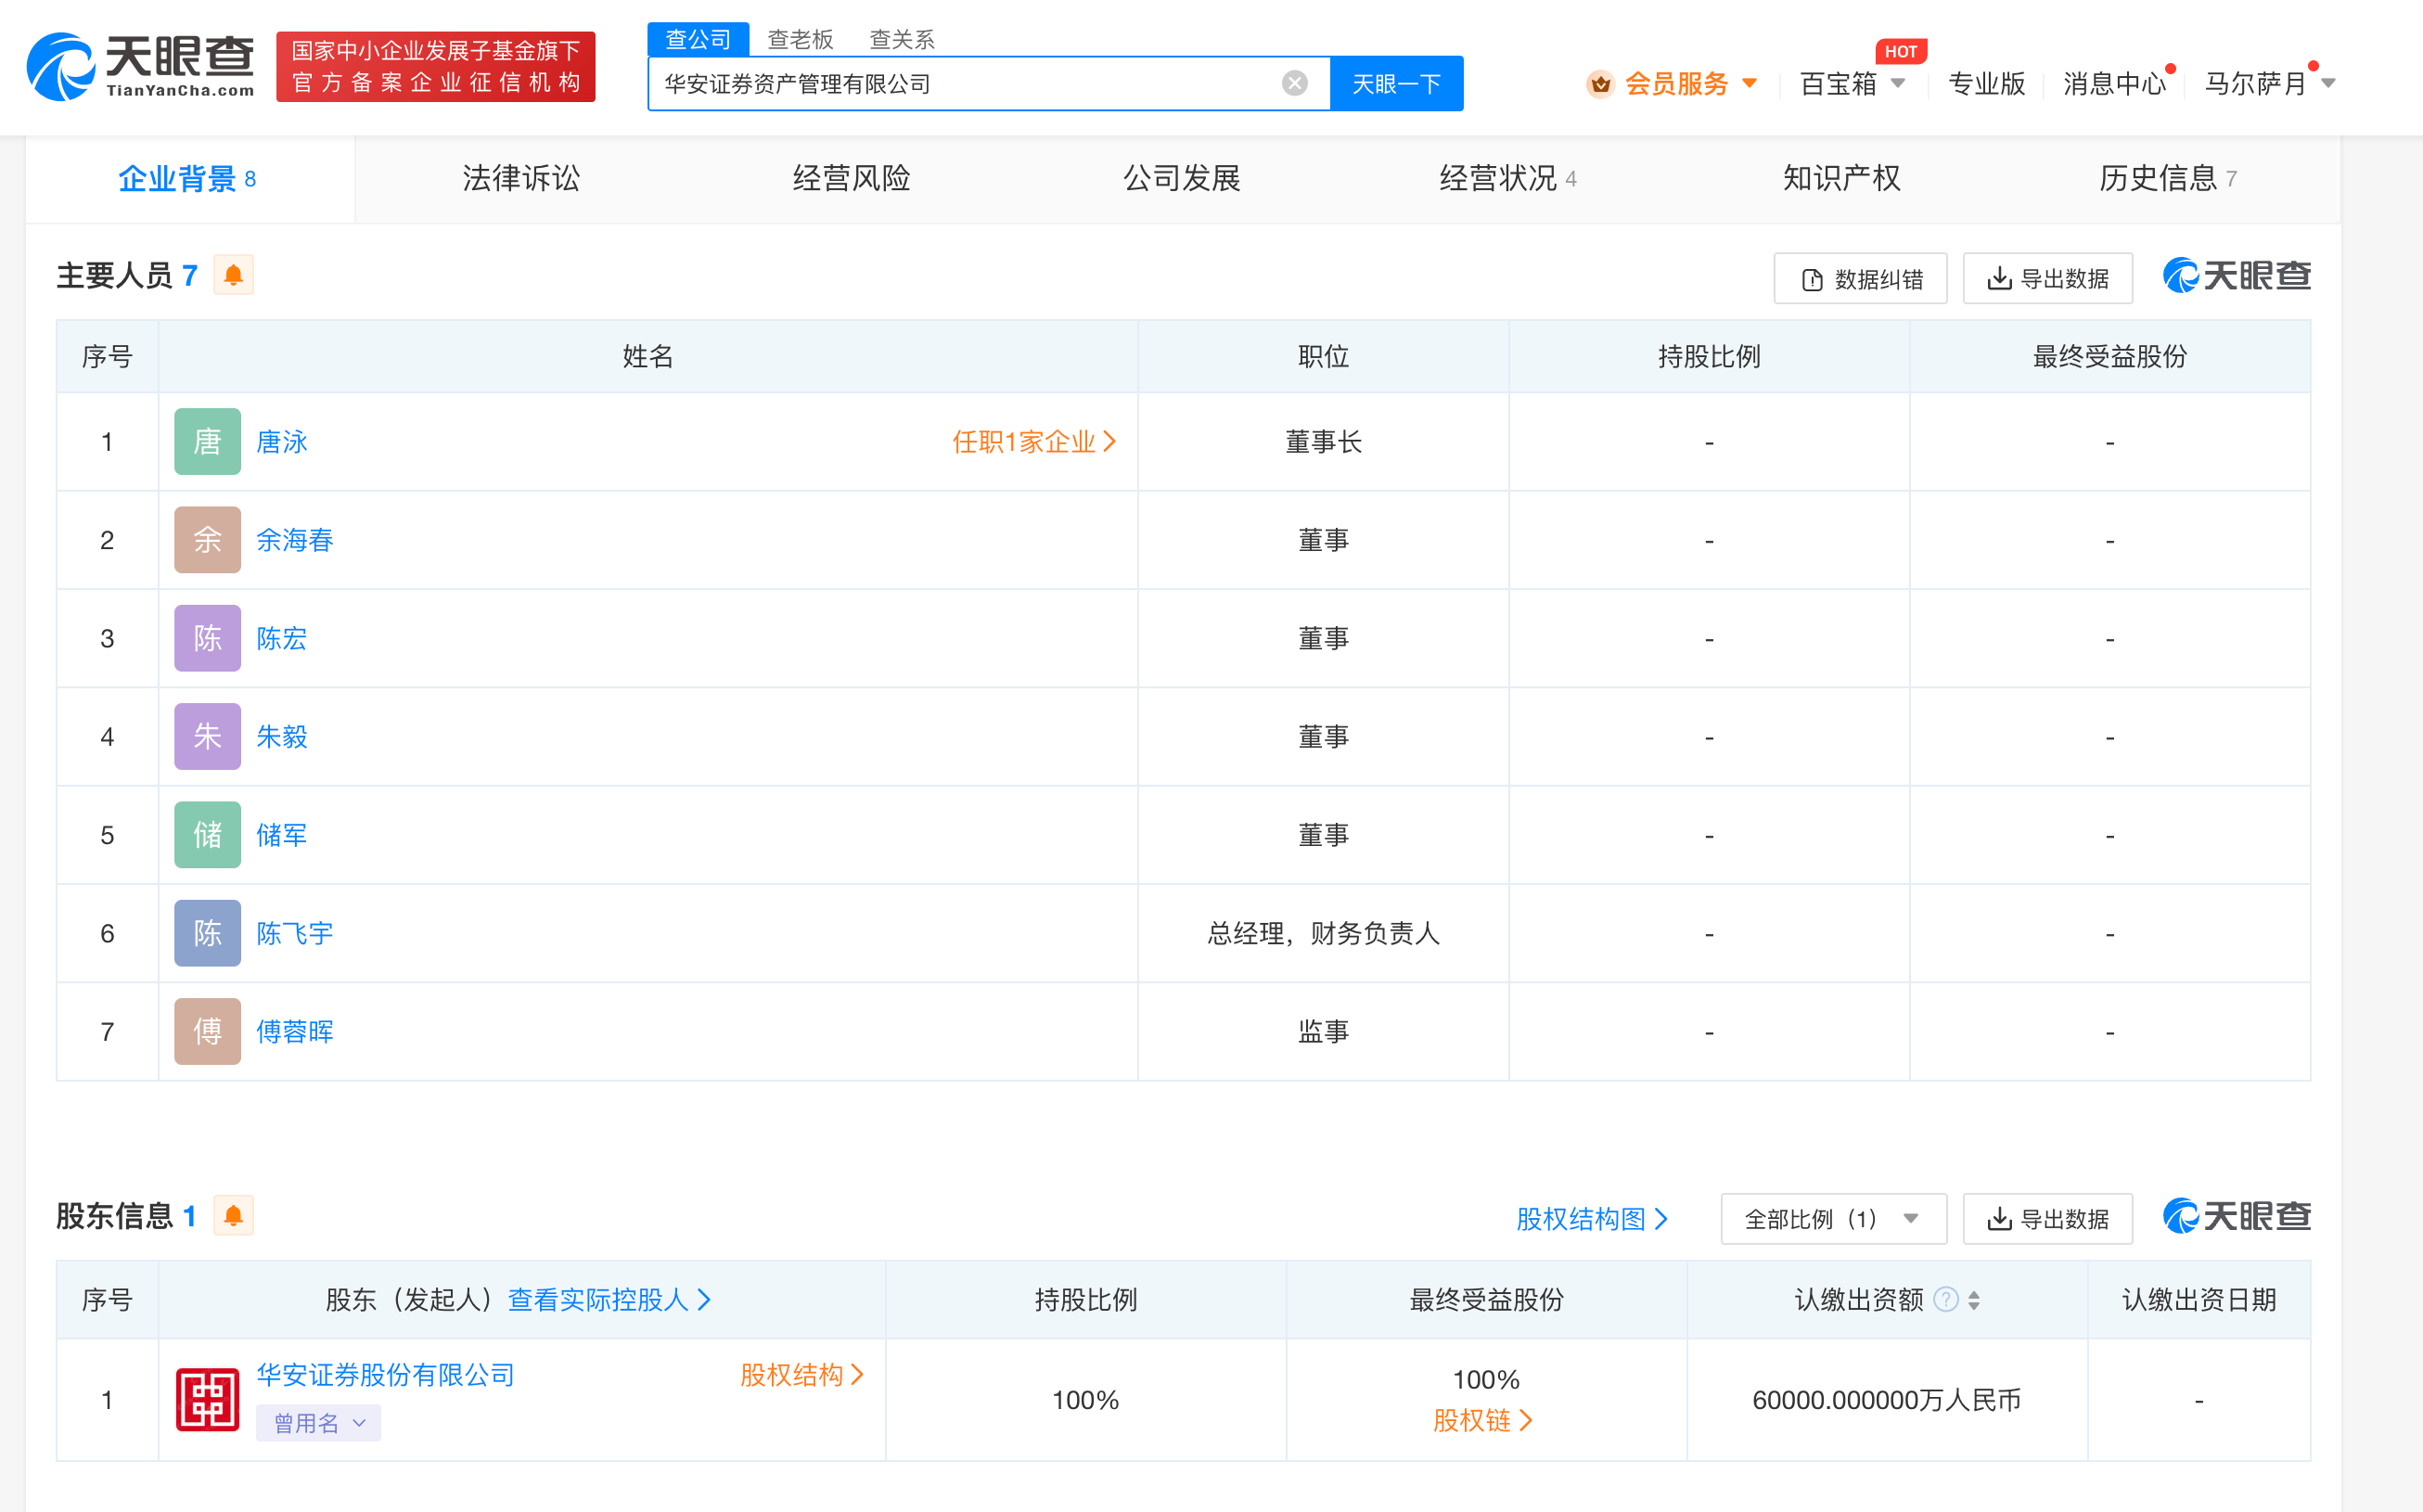Click the name link 陈宏

(x=282, y=638)
